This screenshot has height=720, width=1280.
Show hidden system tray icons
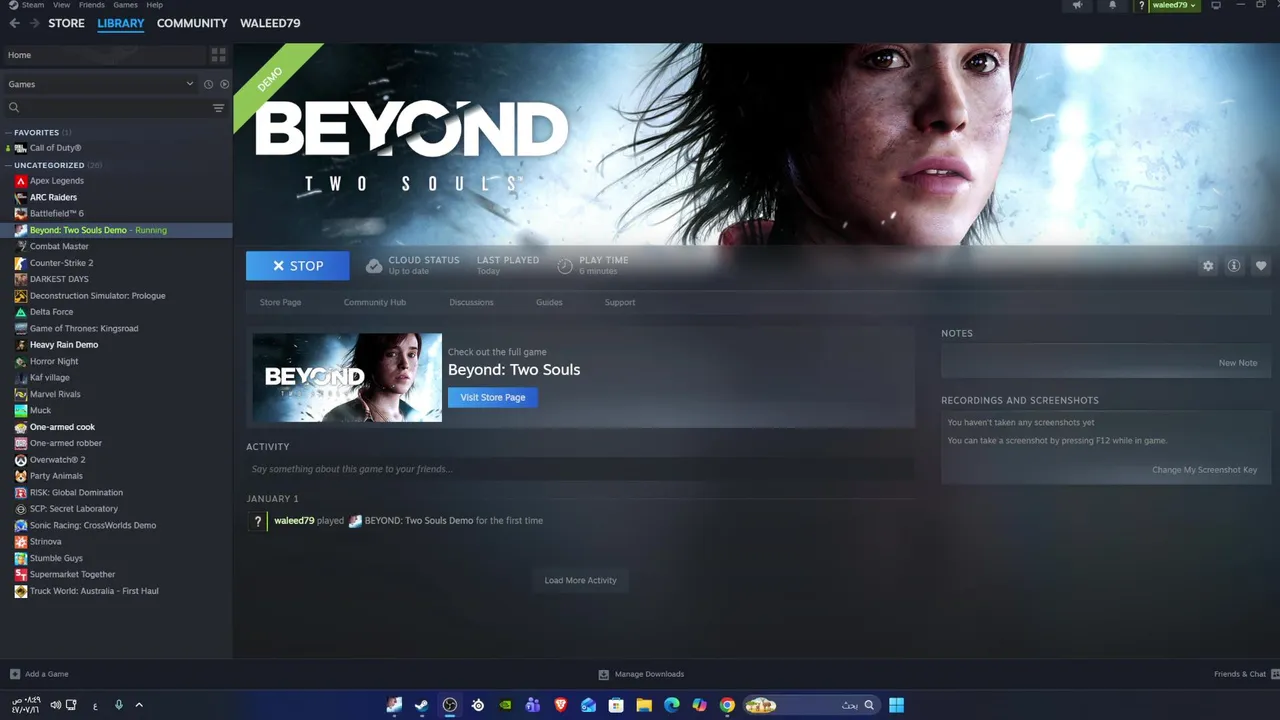coord(139,705)
